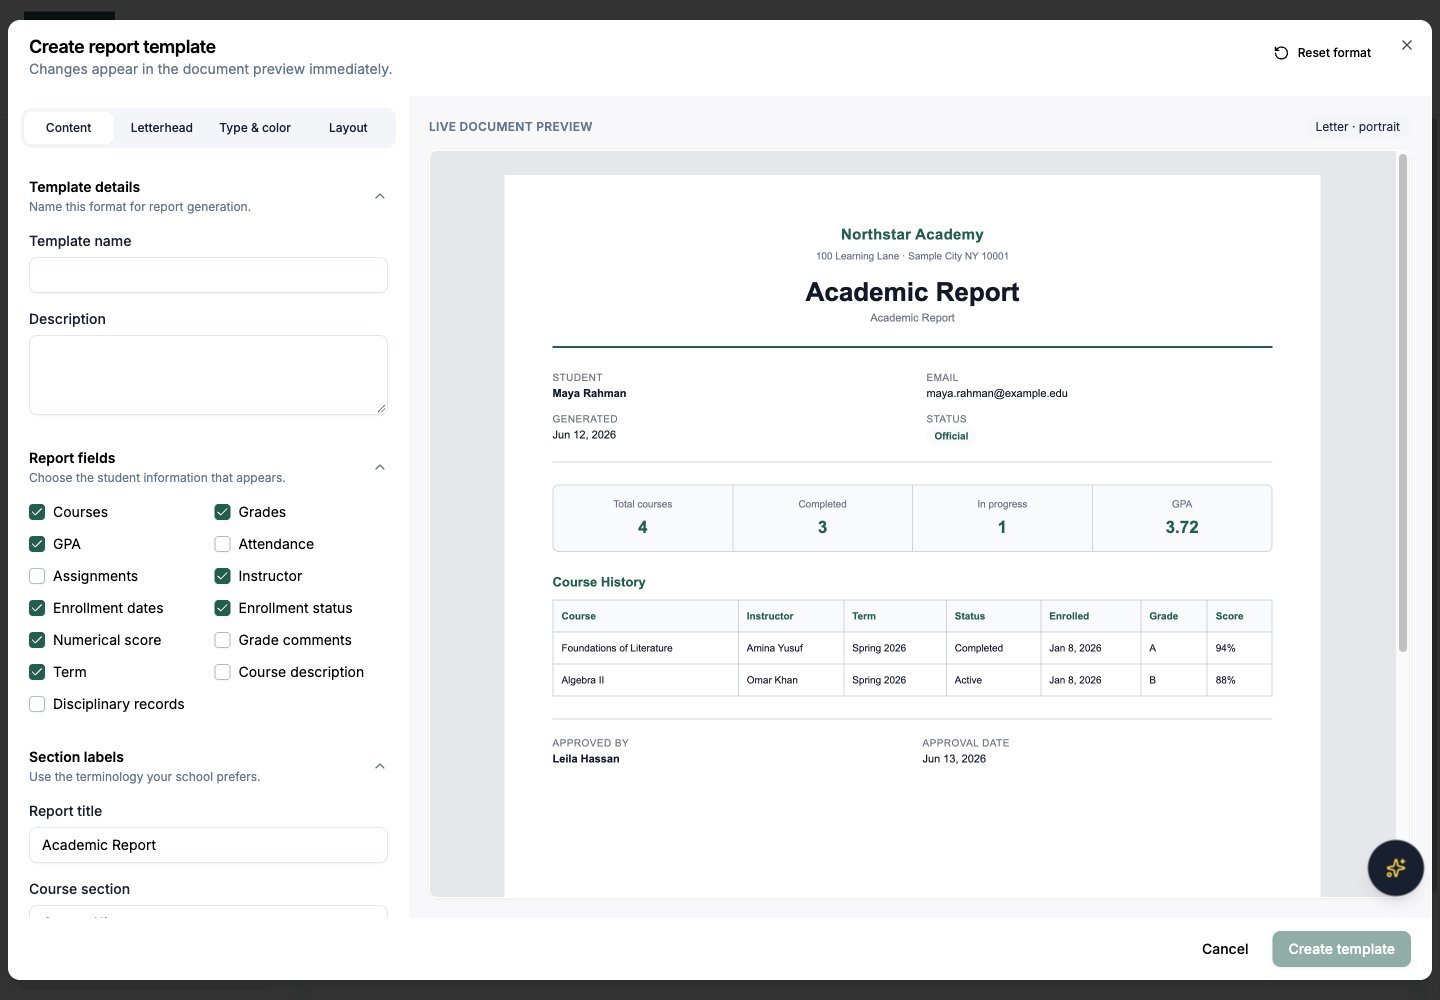Click the Description text area

point(208,375)
